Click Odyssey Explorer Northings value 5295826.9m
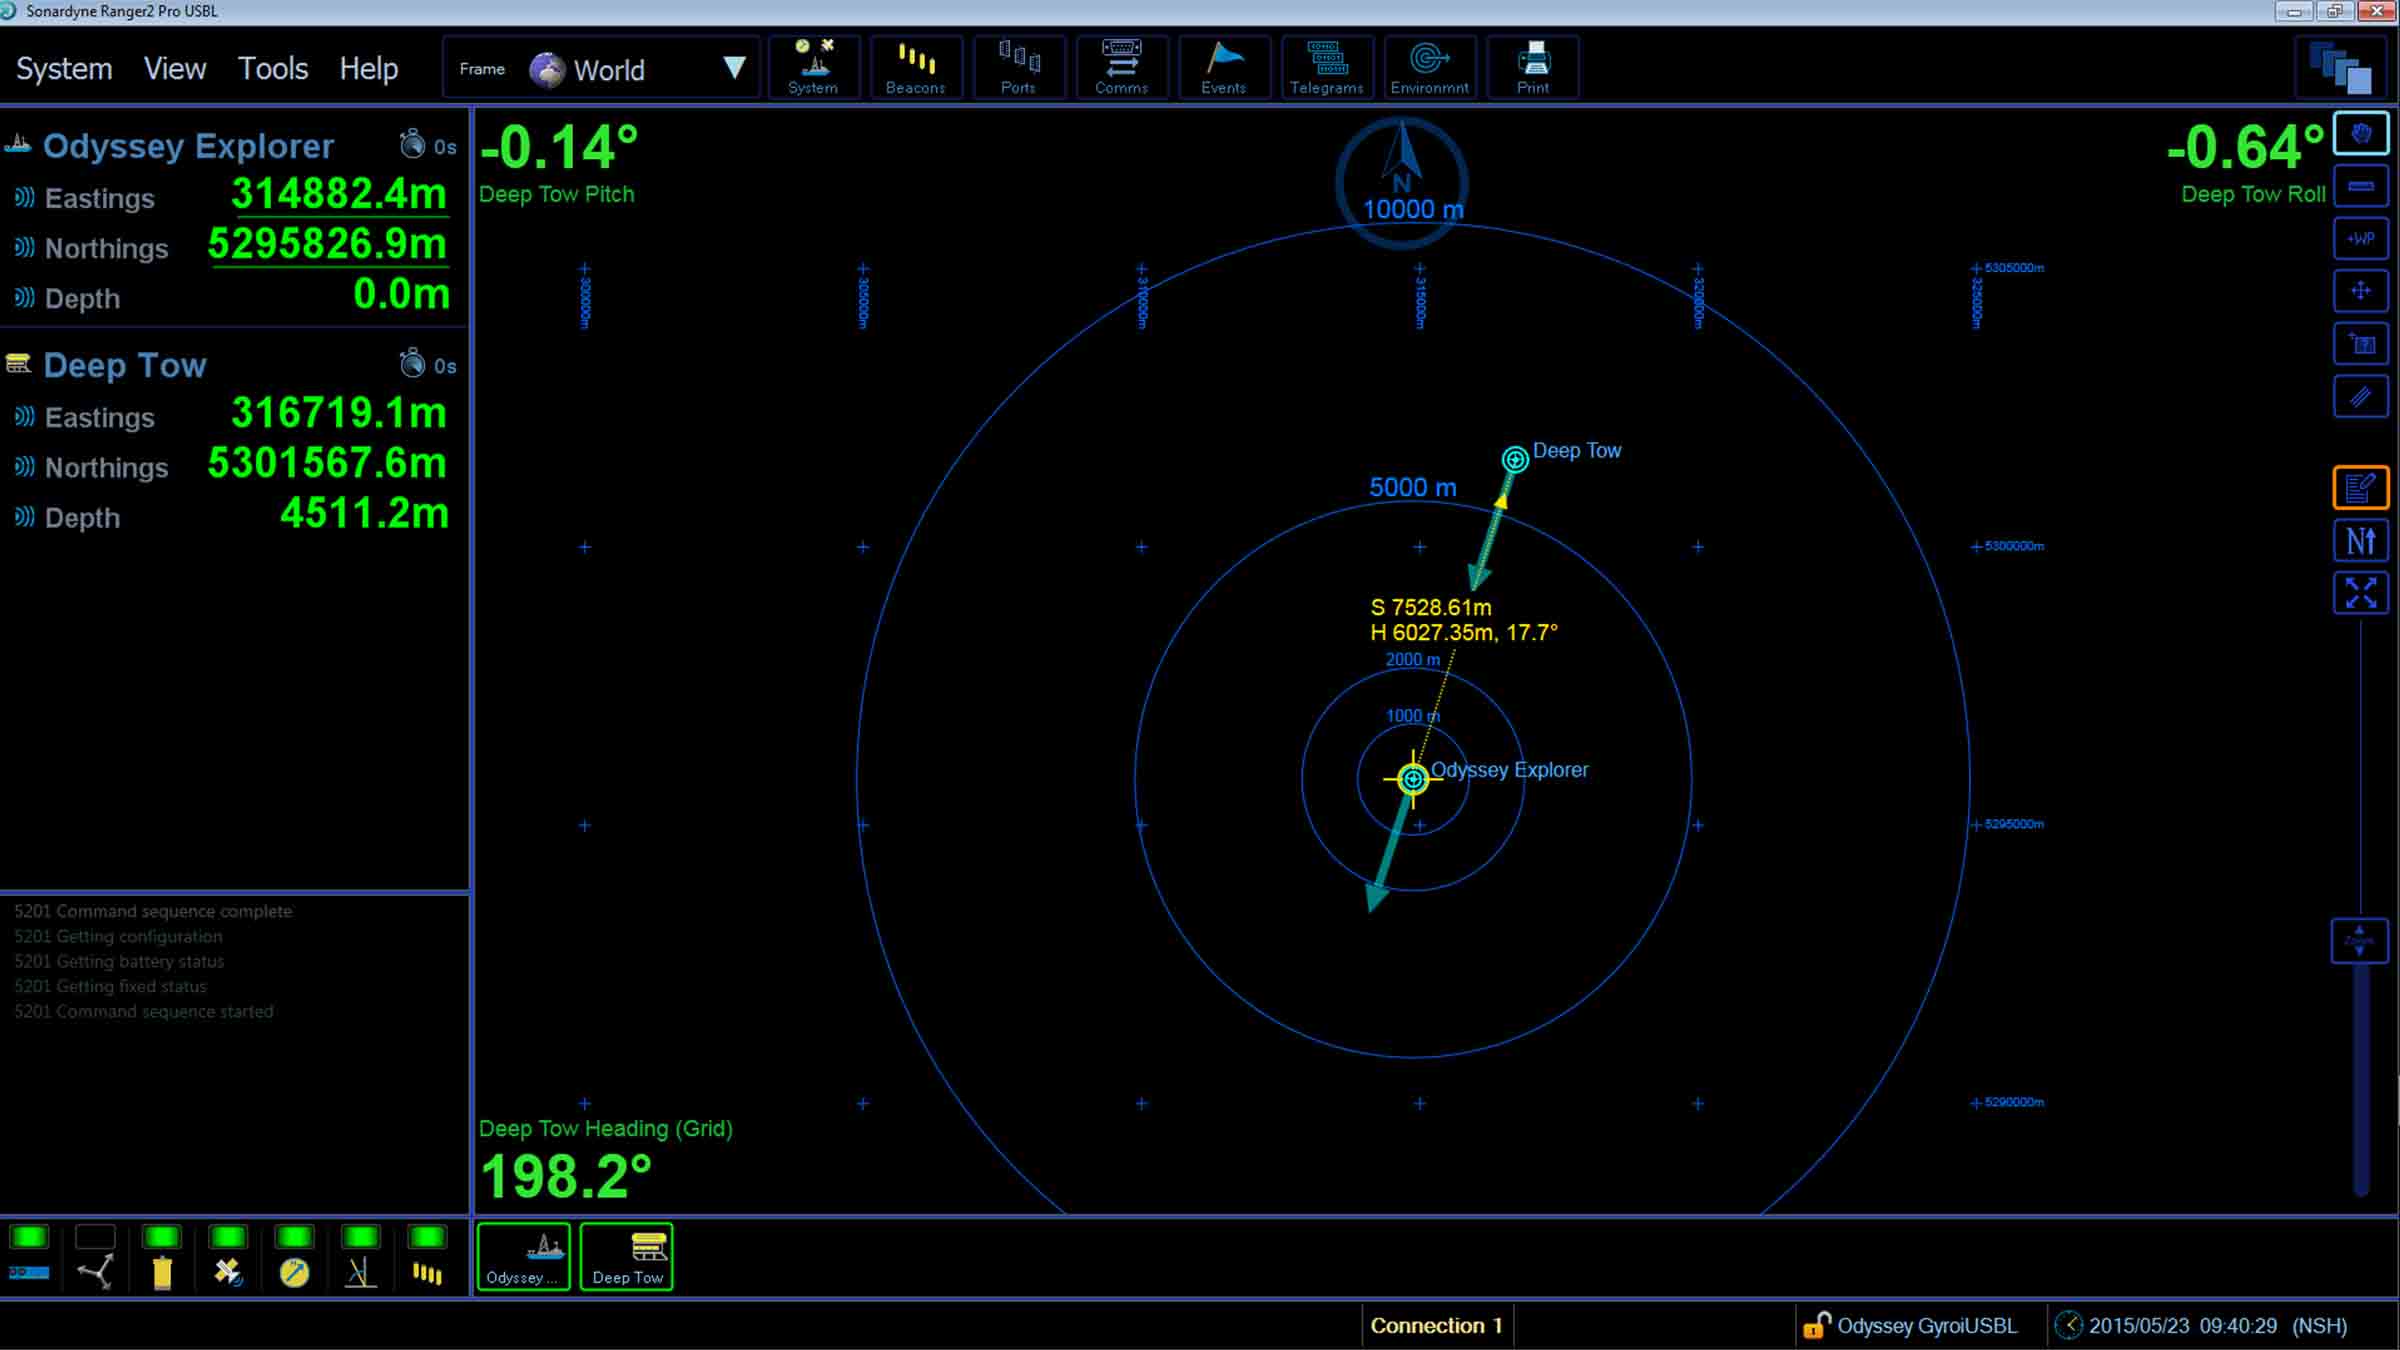The width and height of the screenshot is (2400, 1350). 327,243
